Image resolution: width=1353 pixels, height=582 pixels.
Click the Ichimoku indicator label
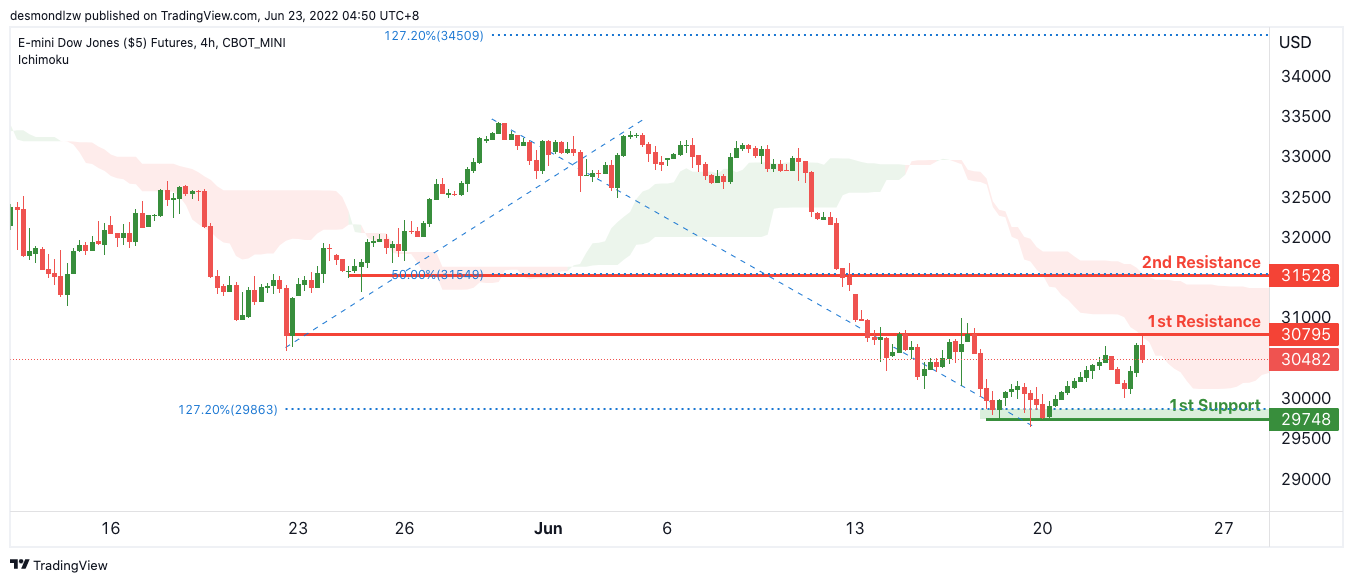point(44,60)
